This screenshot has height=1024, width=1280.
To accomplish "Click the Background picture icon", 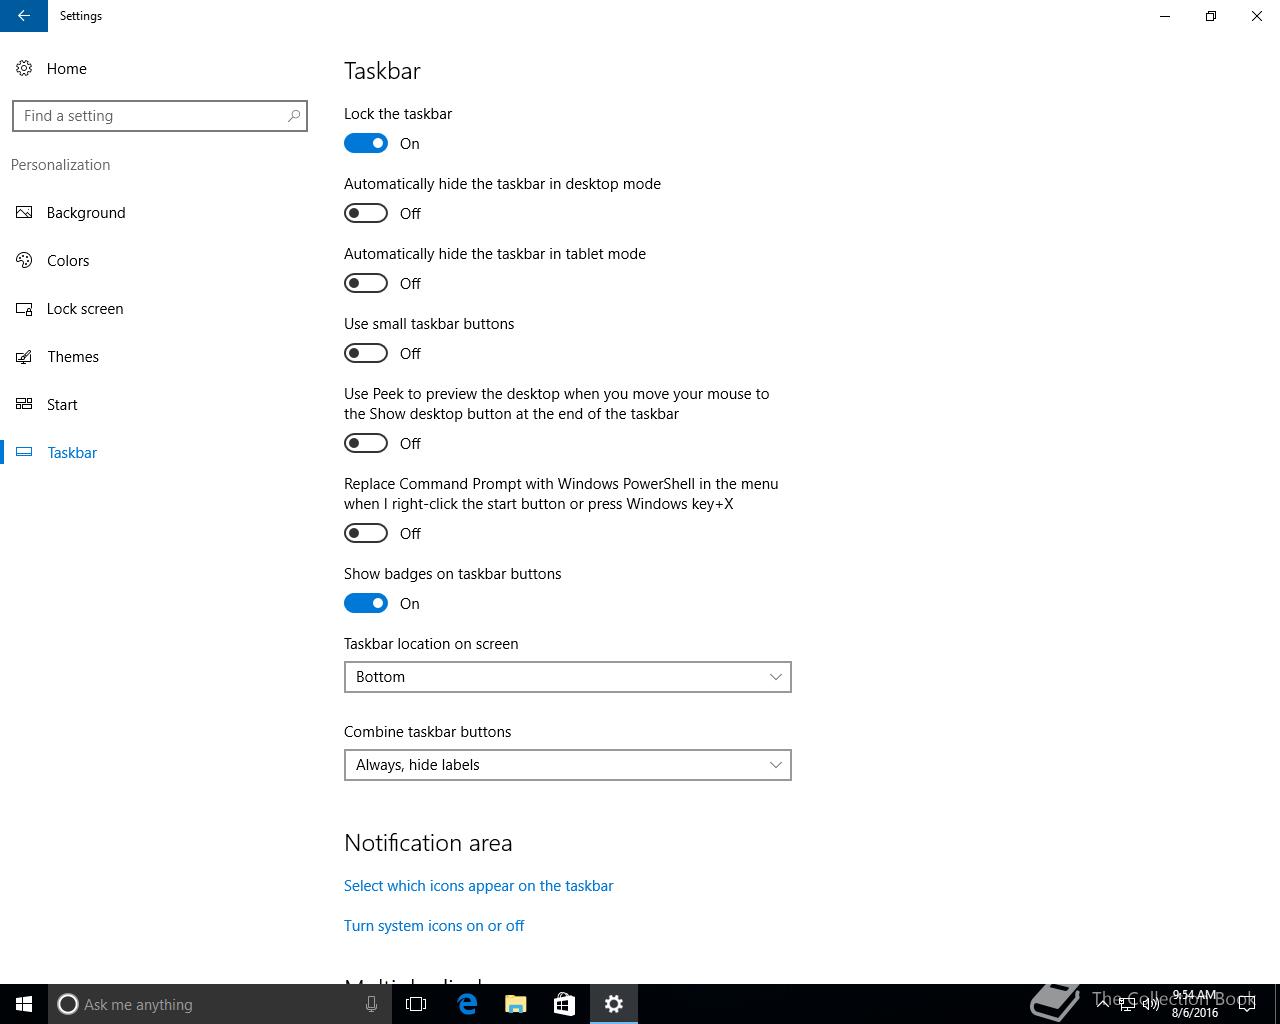I will tap(24, 212).
